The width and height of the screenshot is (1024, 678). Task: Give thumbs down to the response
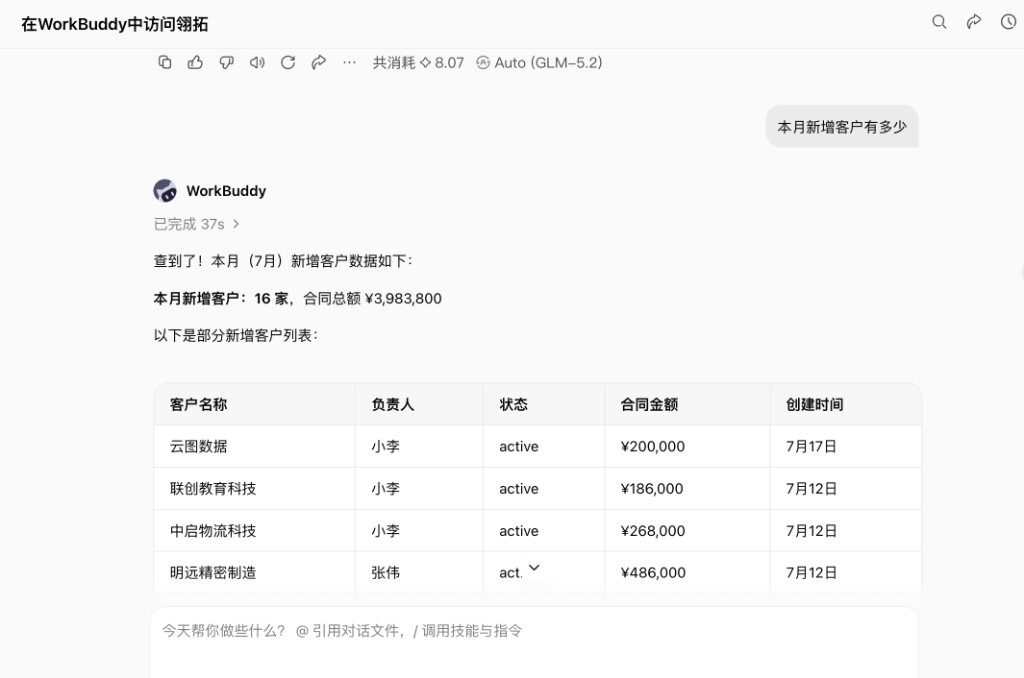226,62
